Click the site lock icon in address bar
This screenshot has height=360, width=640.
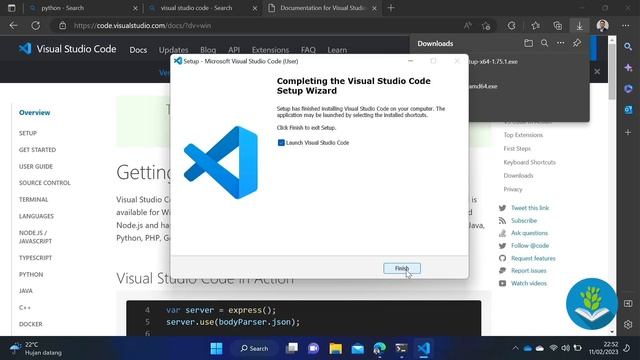(x=62, y=25)
